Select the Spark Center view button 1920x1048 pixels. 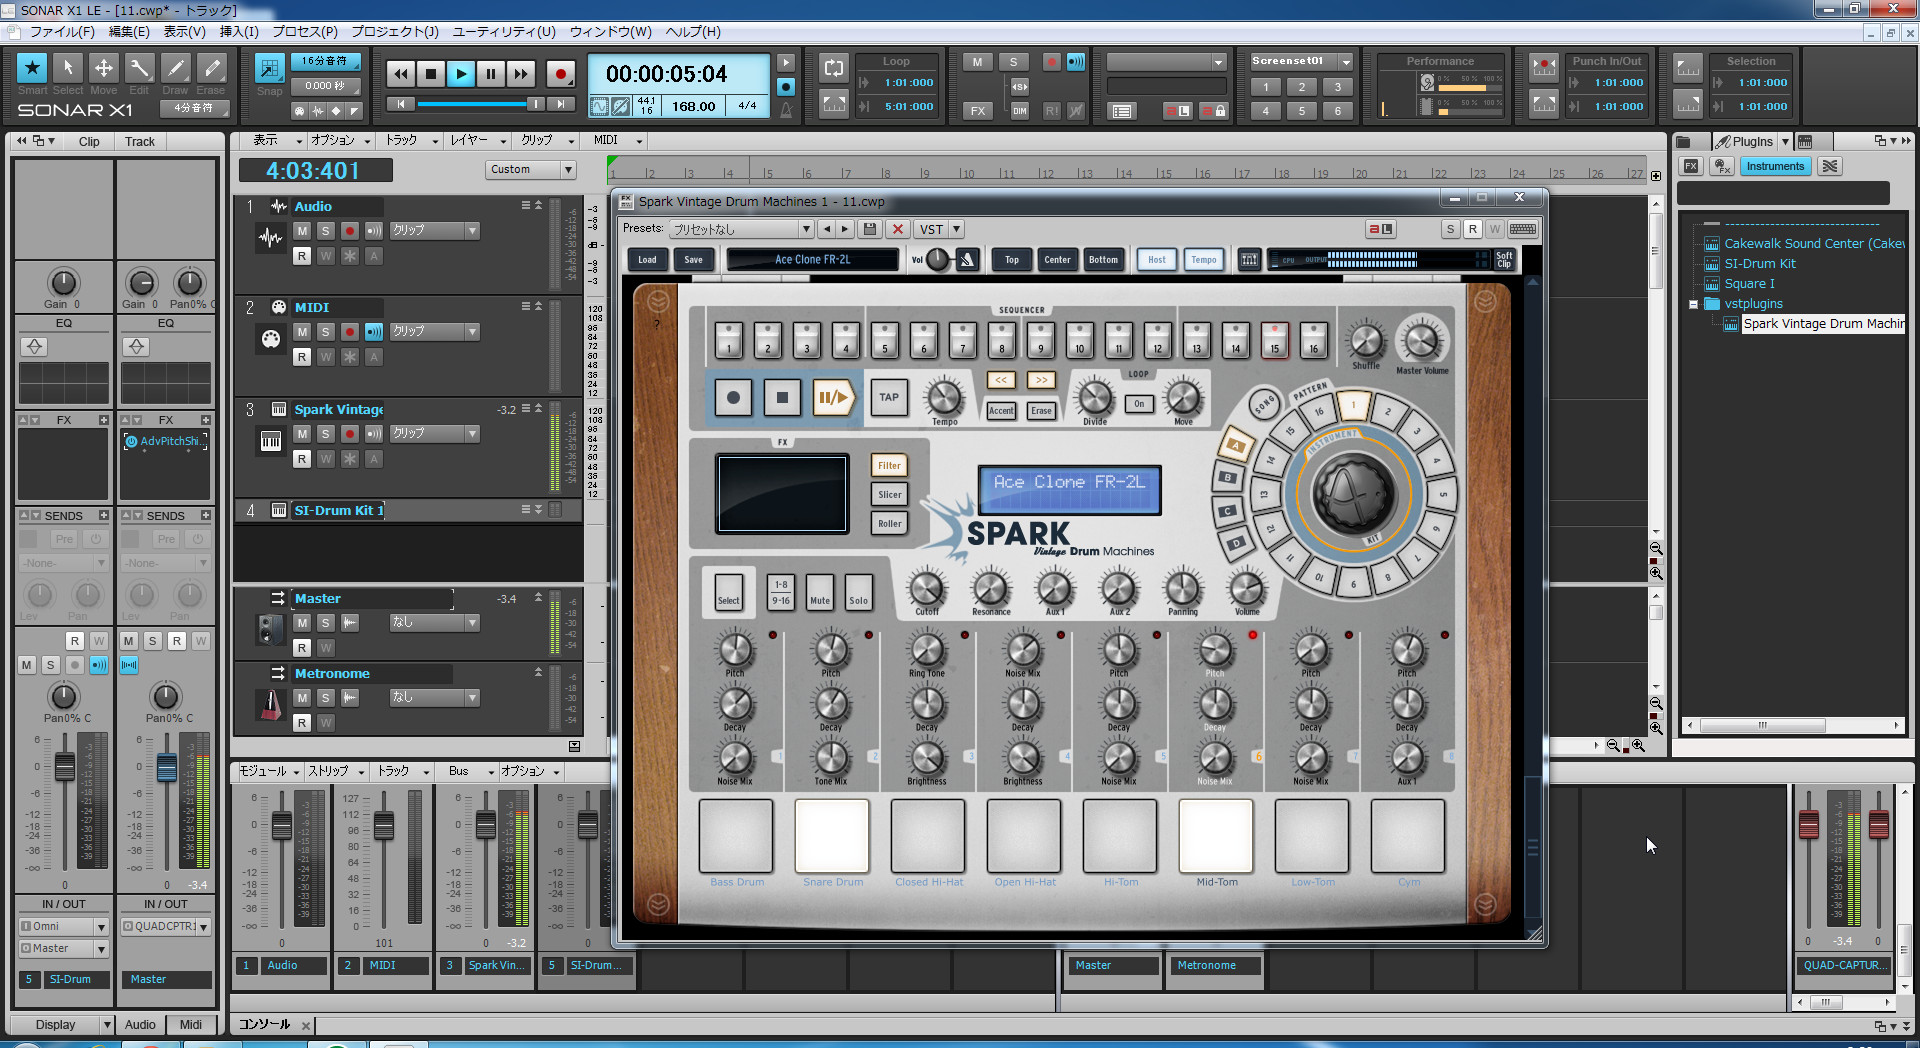(x=1057, y=260)
